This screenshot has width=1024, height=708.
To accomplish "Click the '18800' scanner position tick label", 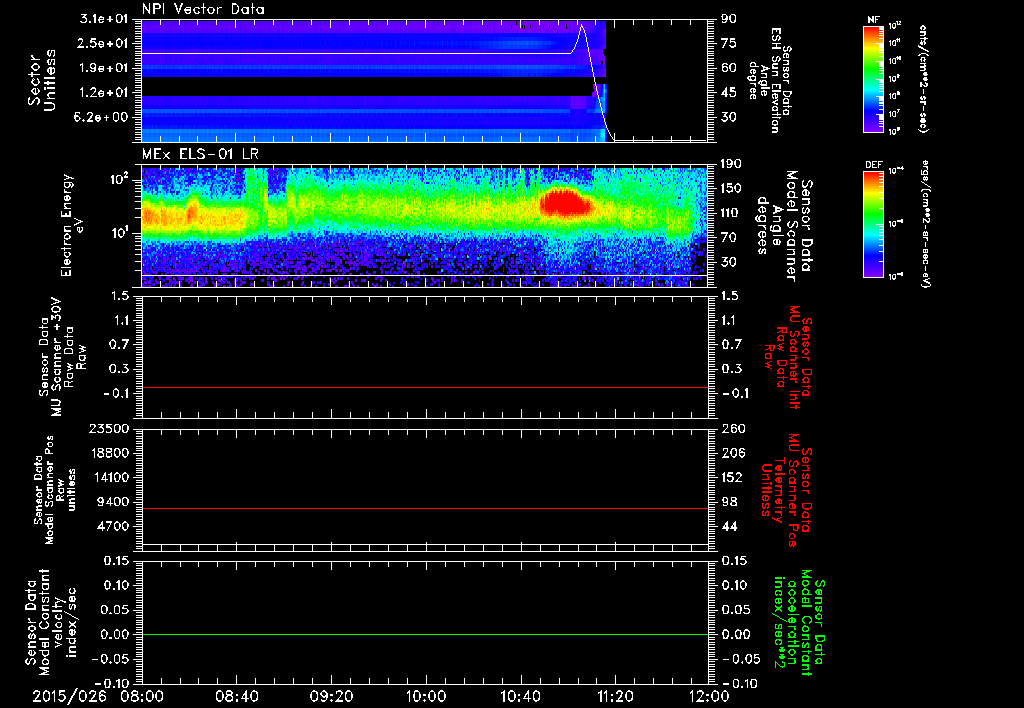I will click(x=110, y=453).
